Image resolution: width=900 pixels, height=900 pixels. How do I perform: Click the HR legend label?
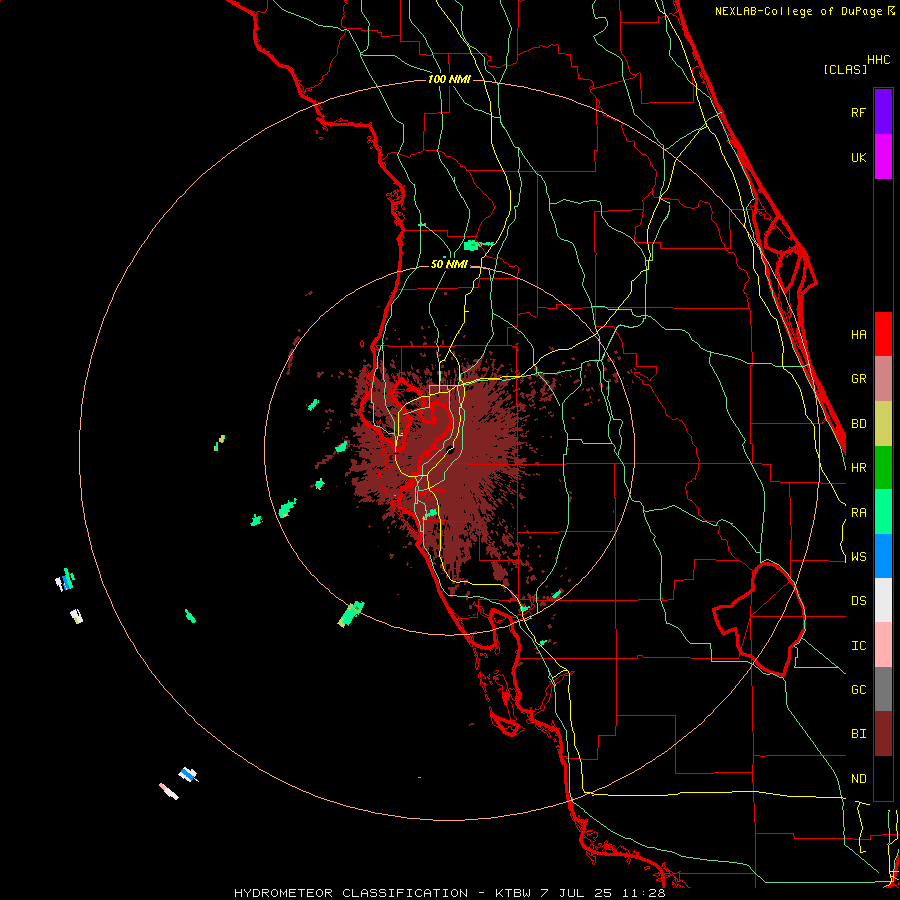pos(858,468)
